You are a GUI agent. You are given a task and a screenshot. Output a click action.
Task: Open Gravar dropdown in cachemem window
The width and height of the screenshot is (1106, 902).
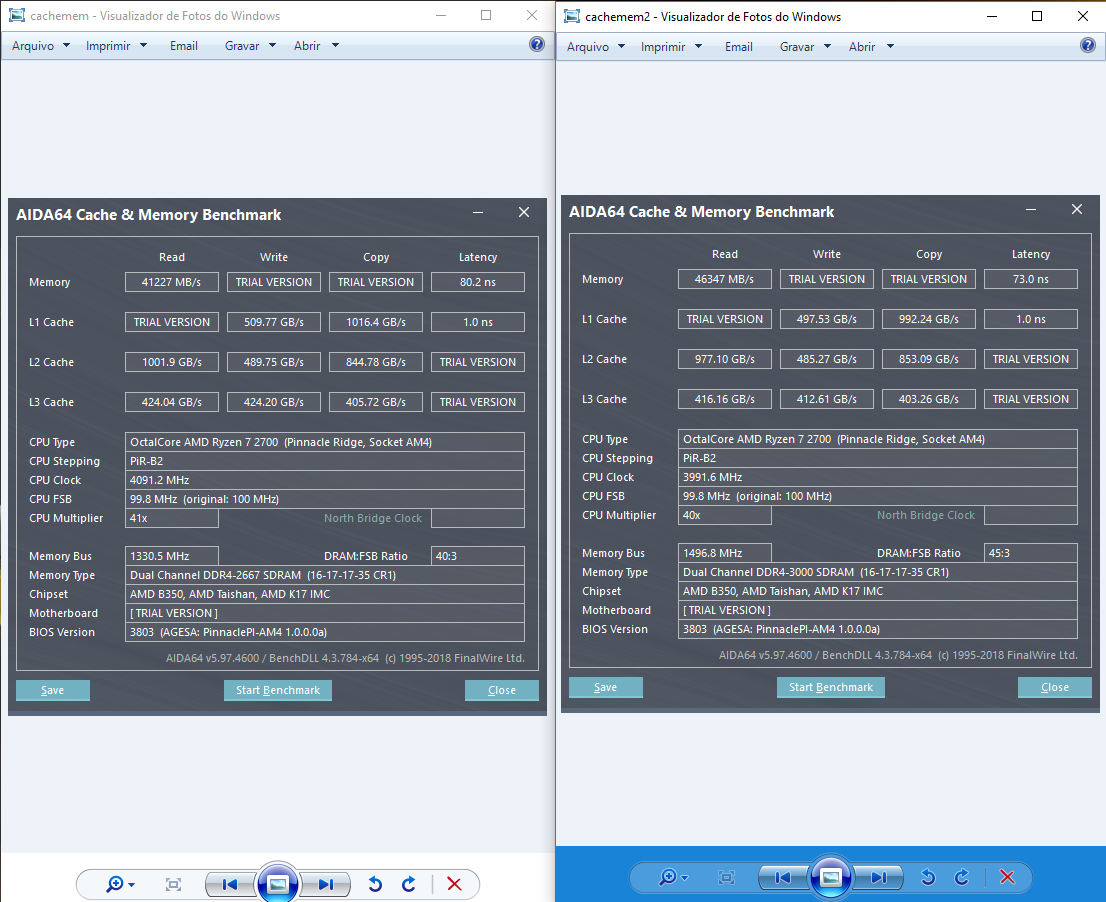coord(250,46)
